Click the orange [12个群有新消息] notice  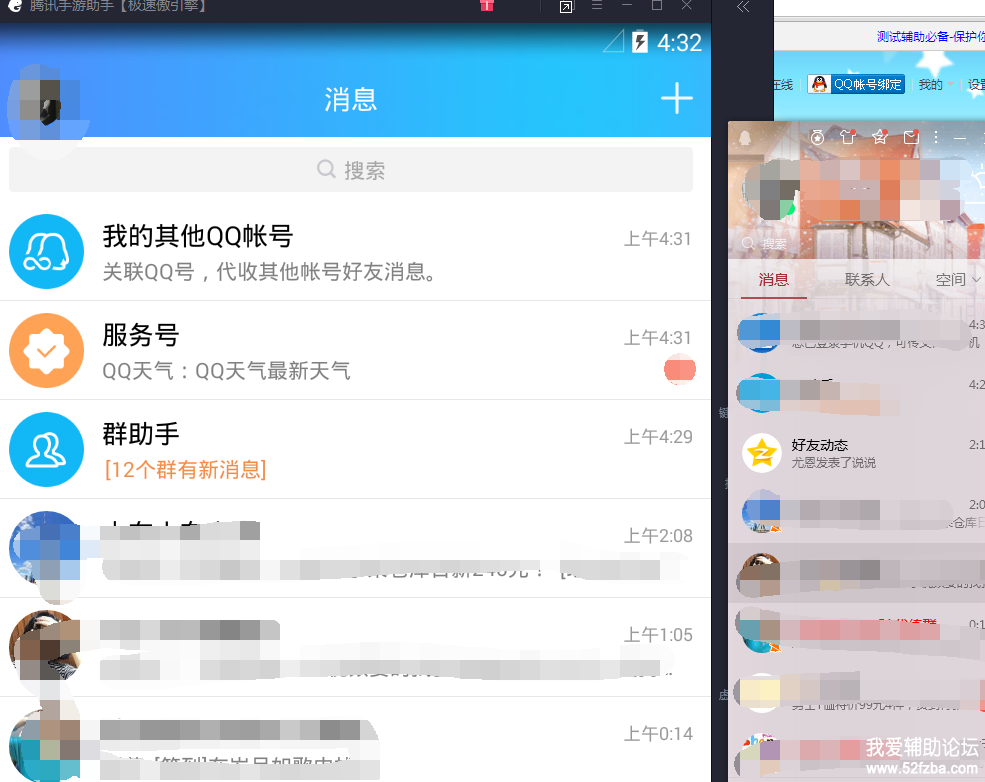coord(185,469)
